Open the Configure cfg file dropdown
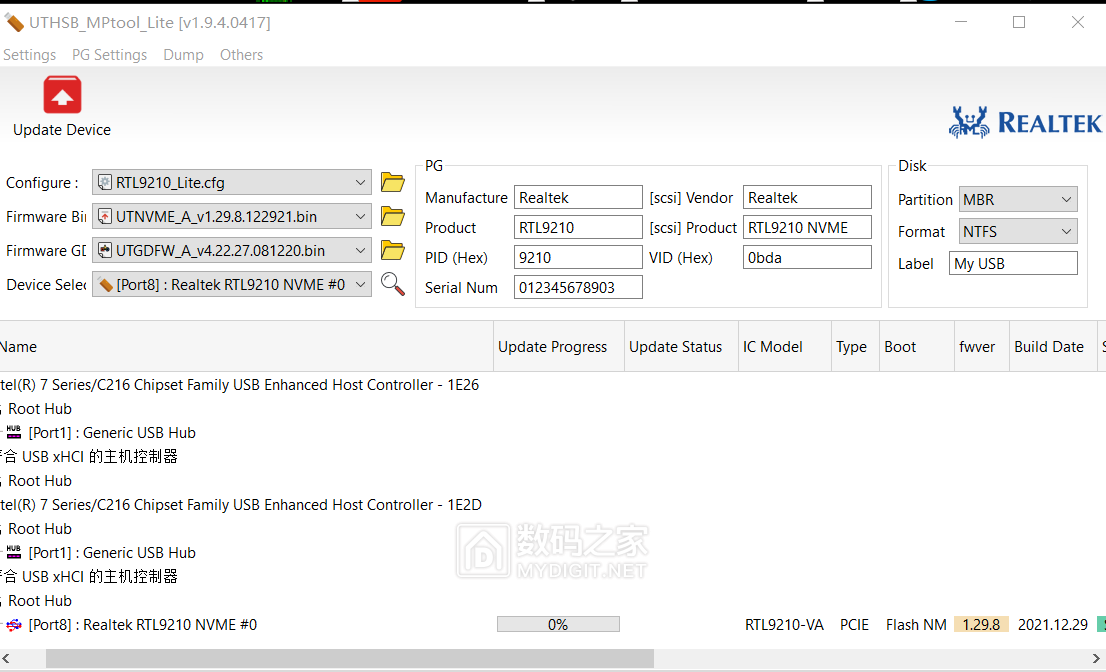 (362, 182)
